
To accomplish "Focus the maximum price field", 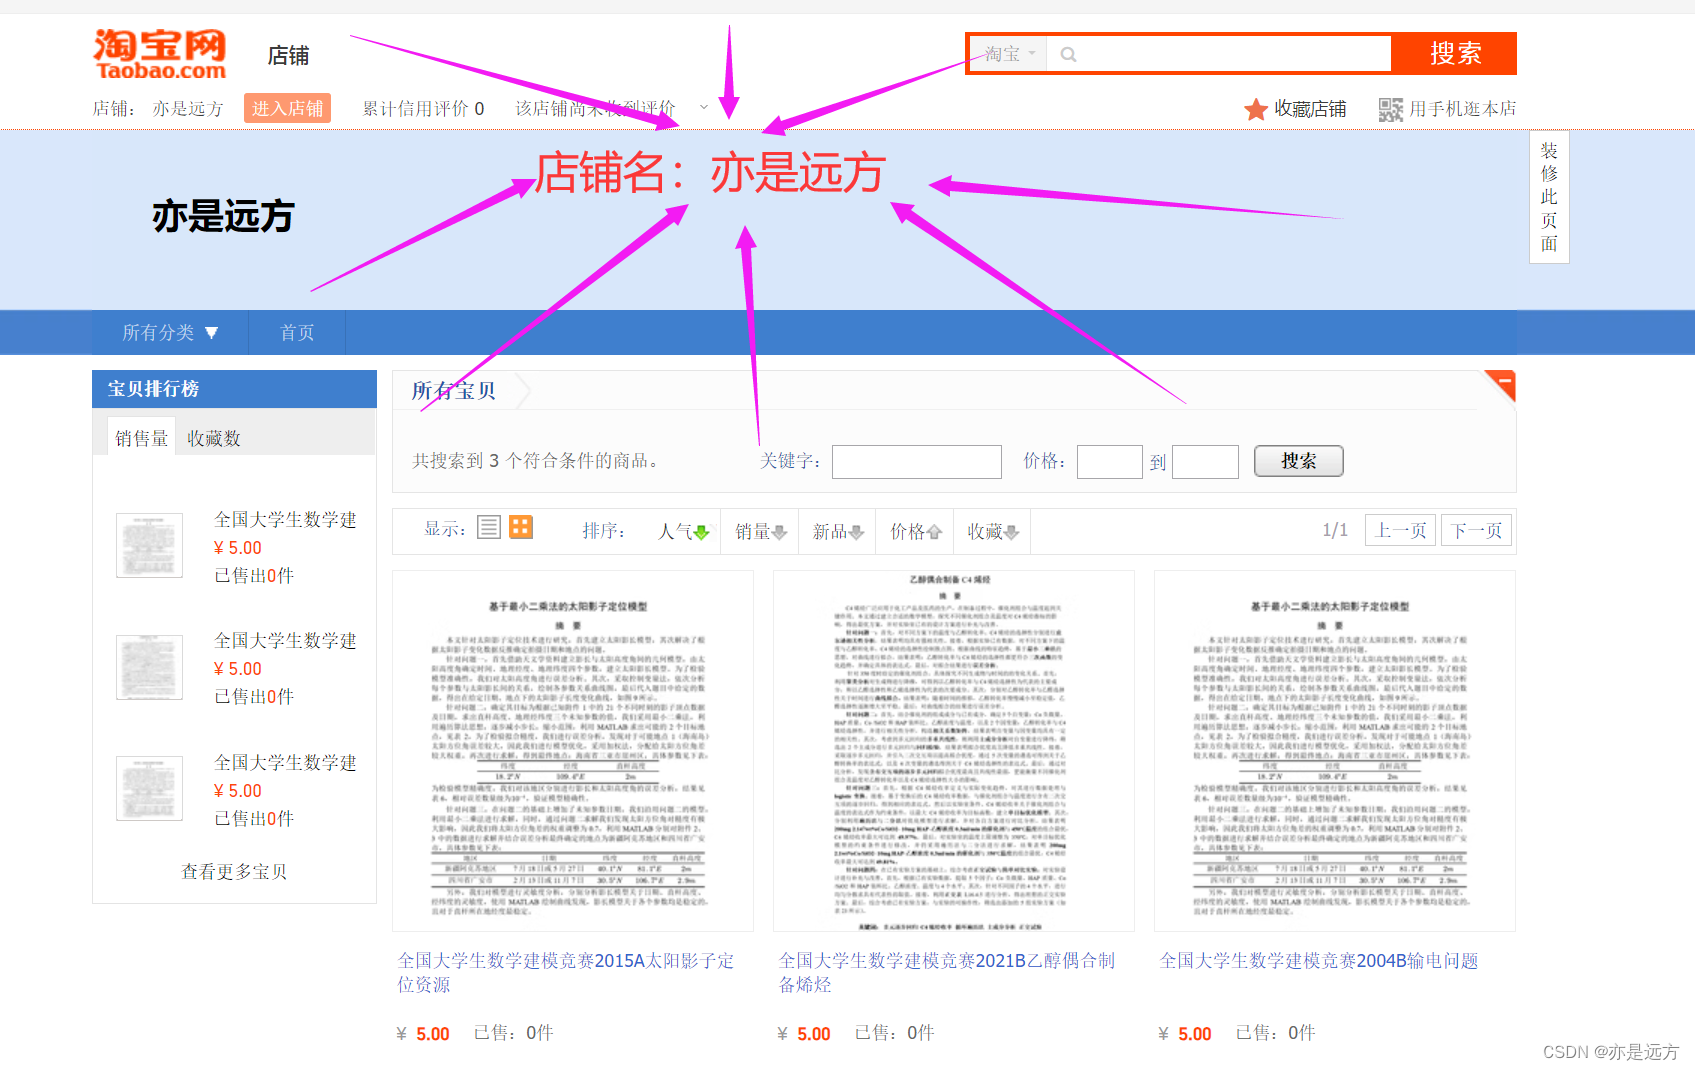I will [x=1205, y=462].
